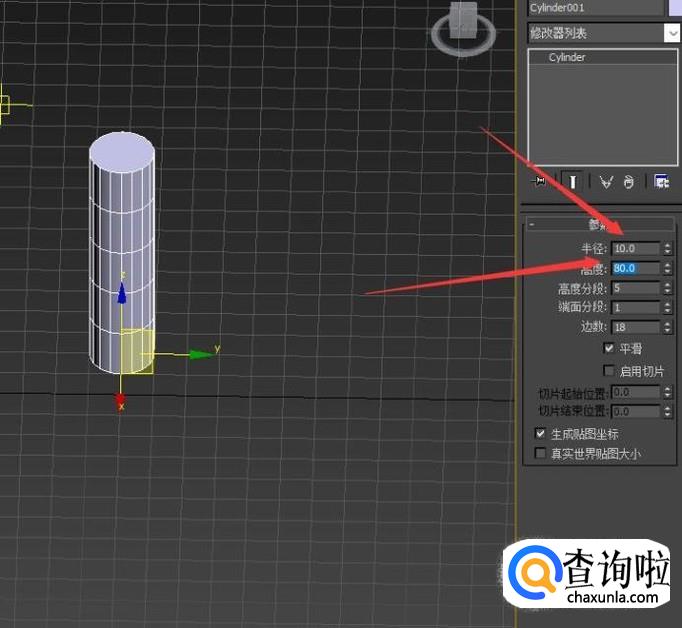Click the 端面分段: label text
Image resolution: width=682 pixels, height=628 pixels.
point(582,307)
